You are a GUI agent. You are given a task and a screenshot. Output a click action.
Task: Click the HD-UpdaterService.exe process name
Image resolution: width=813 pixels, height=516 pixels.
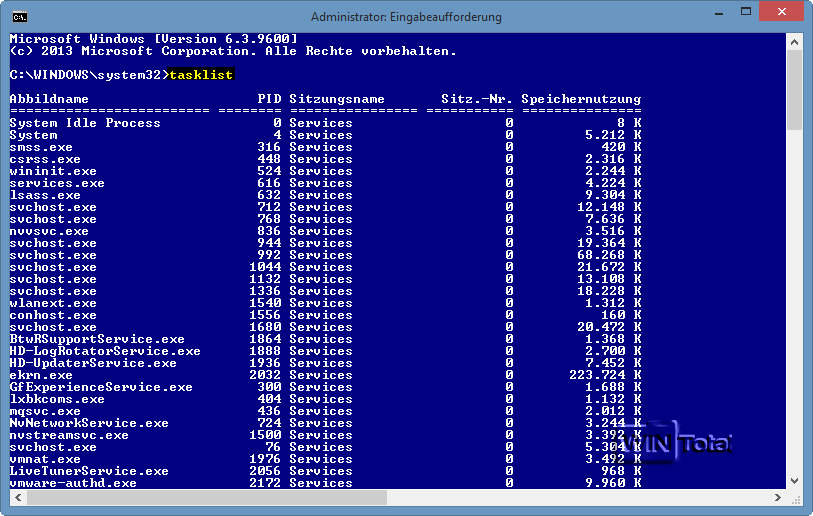pyautogui.click(x=93, y=363)
